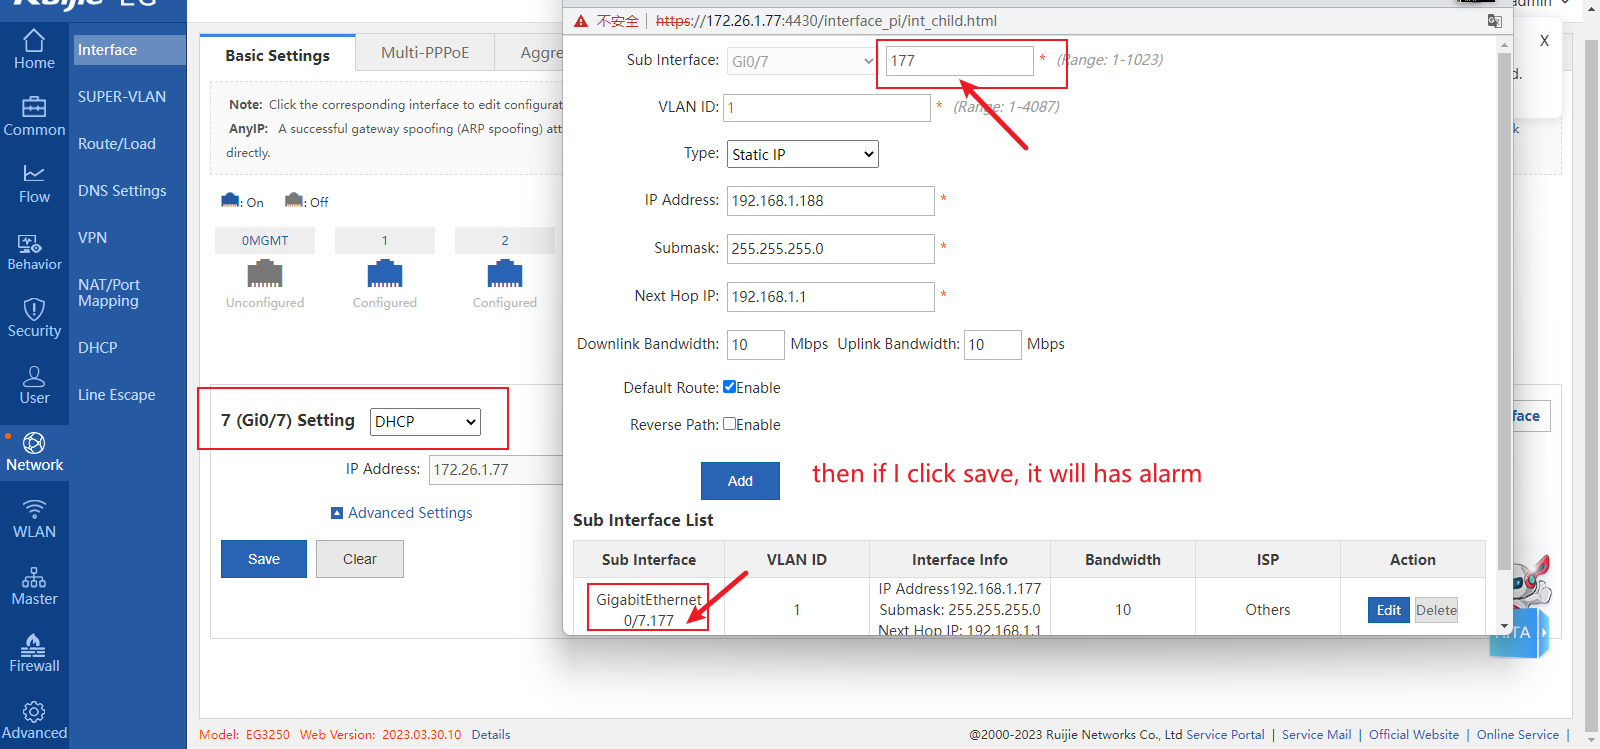Edit the GigabitEthernet 0/7.177 sub interface
This screenshot has height=749, width=1600.
[1389, 610]
